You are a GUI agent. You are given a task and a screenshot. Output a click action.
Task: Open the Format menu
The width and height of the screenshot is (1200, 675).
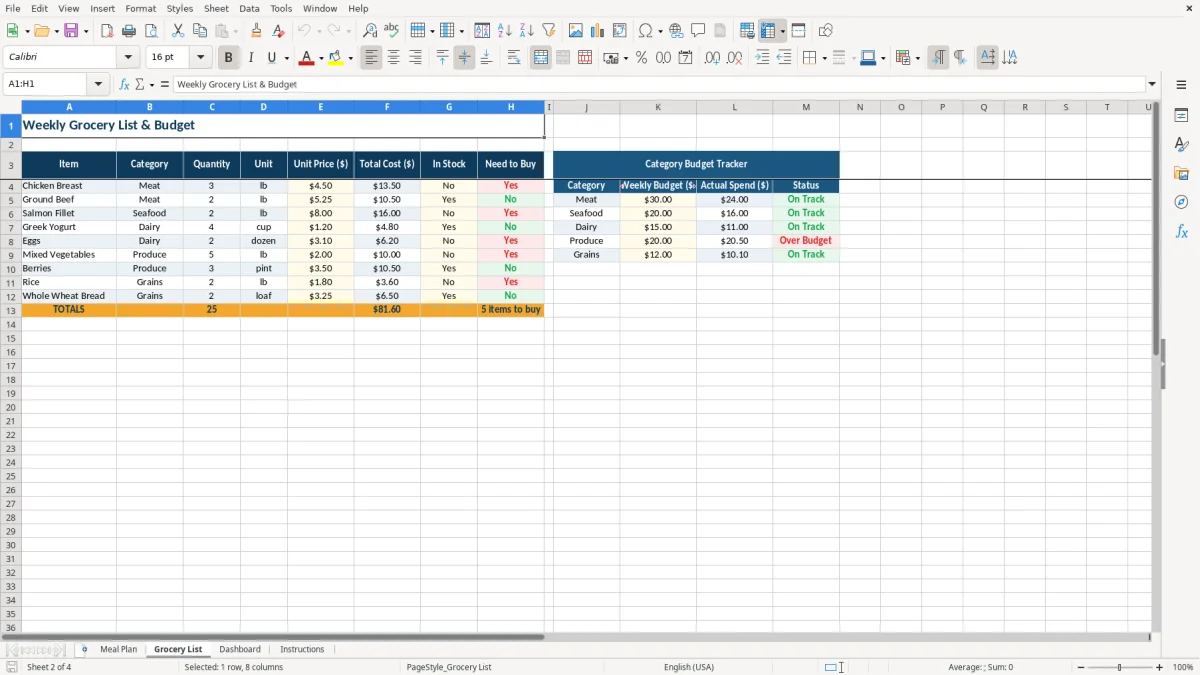click(141, 8)
